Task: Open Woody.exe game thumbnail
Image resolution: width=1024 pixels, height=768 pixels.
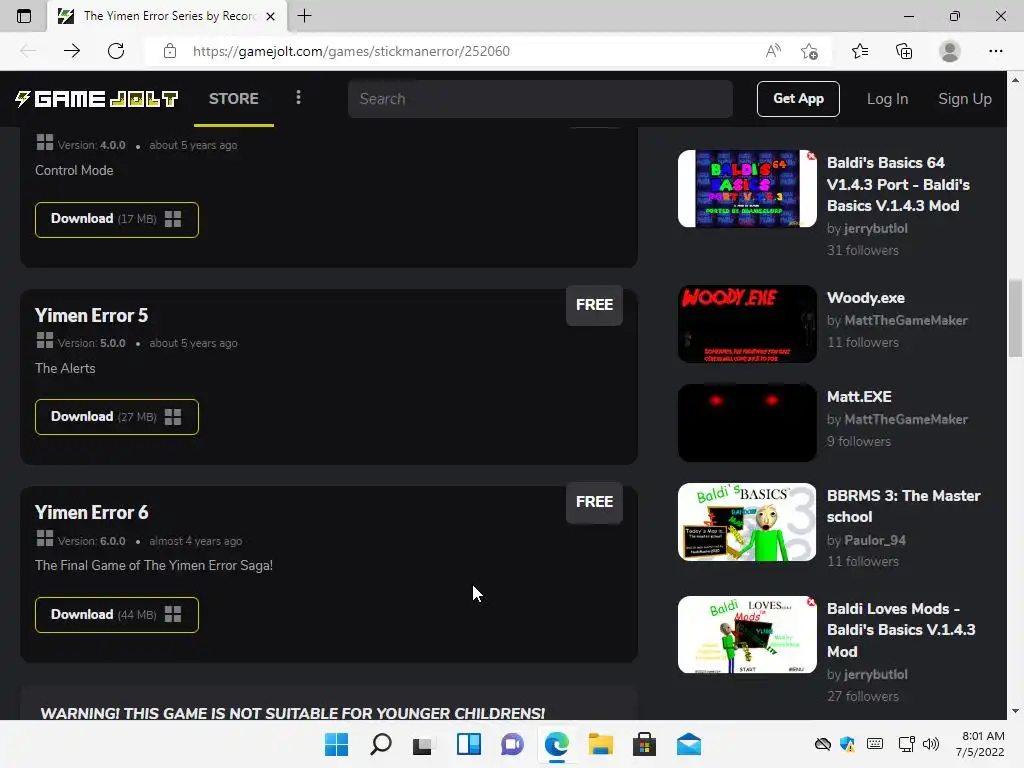Action: pos(747,324)
